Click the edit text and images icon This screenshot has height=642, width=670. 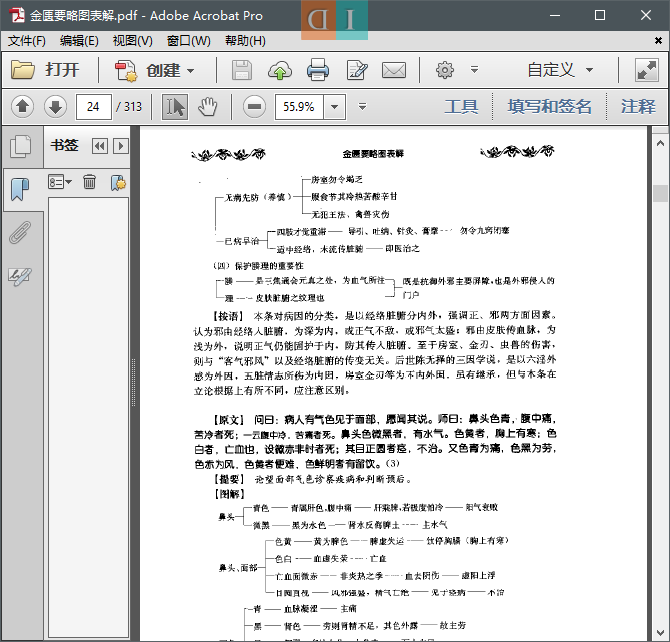[x=357, y=70]
